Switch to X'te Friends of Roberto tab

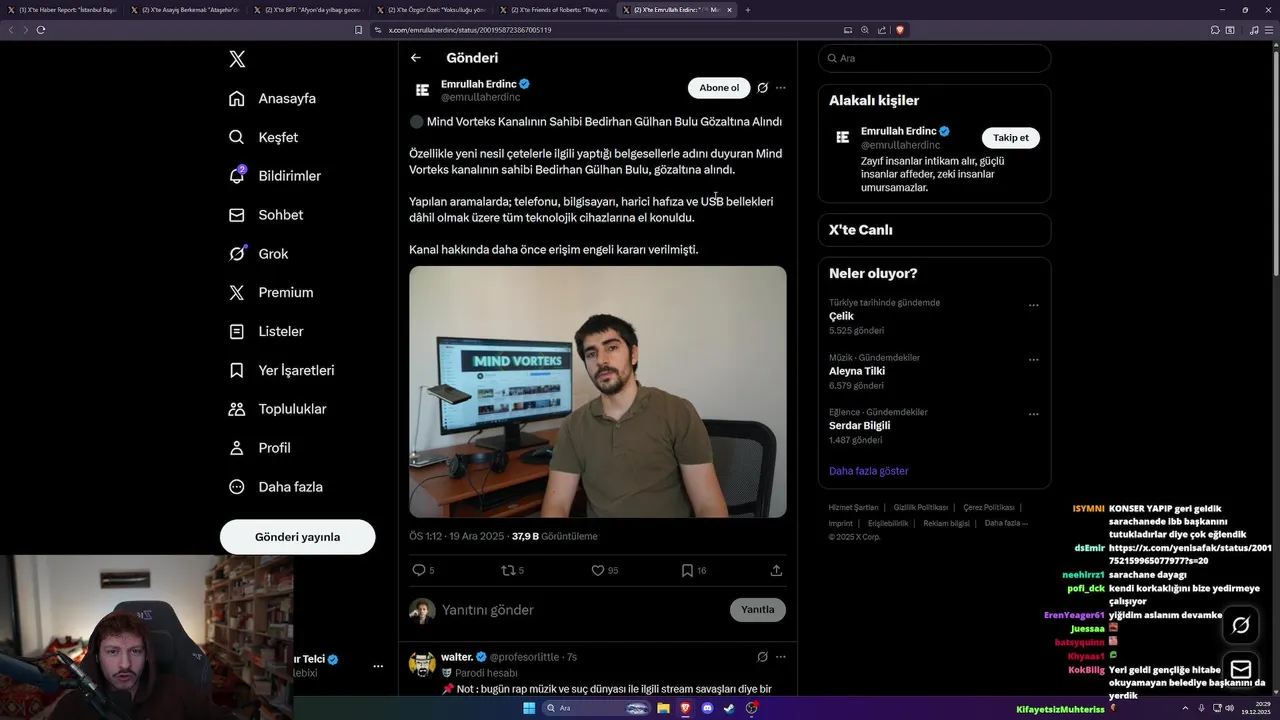(x=553, y=10)
